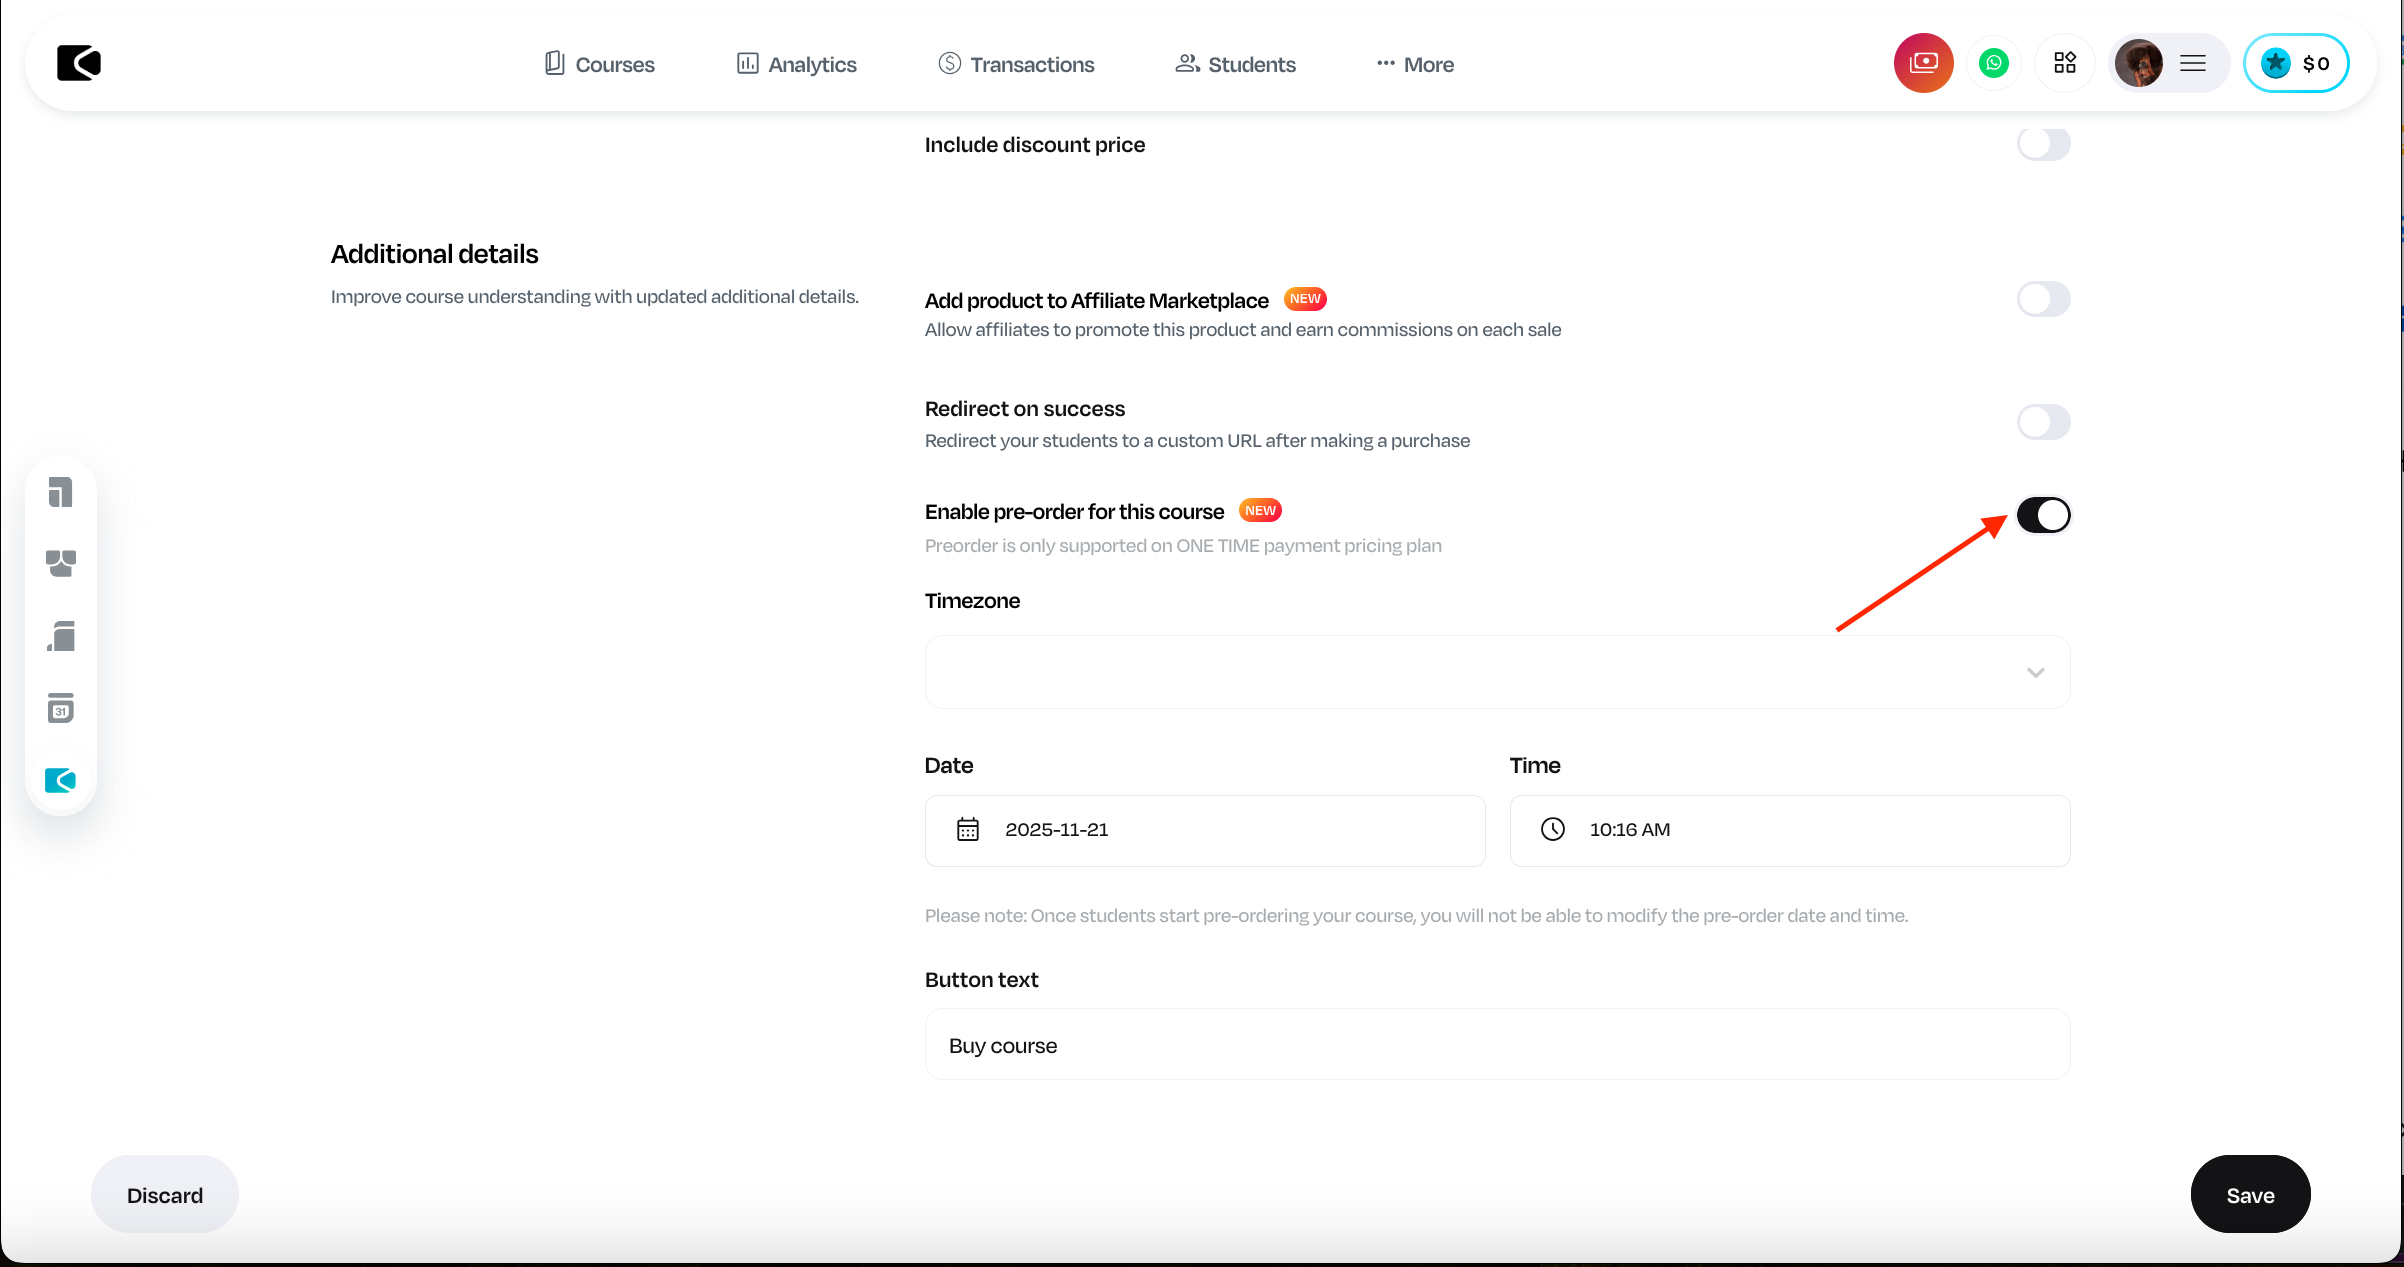
Task: Go to the Analytics tab
Action: point(797,64)
